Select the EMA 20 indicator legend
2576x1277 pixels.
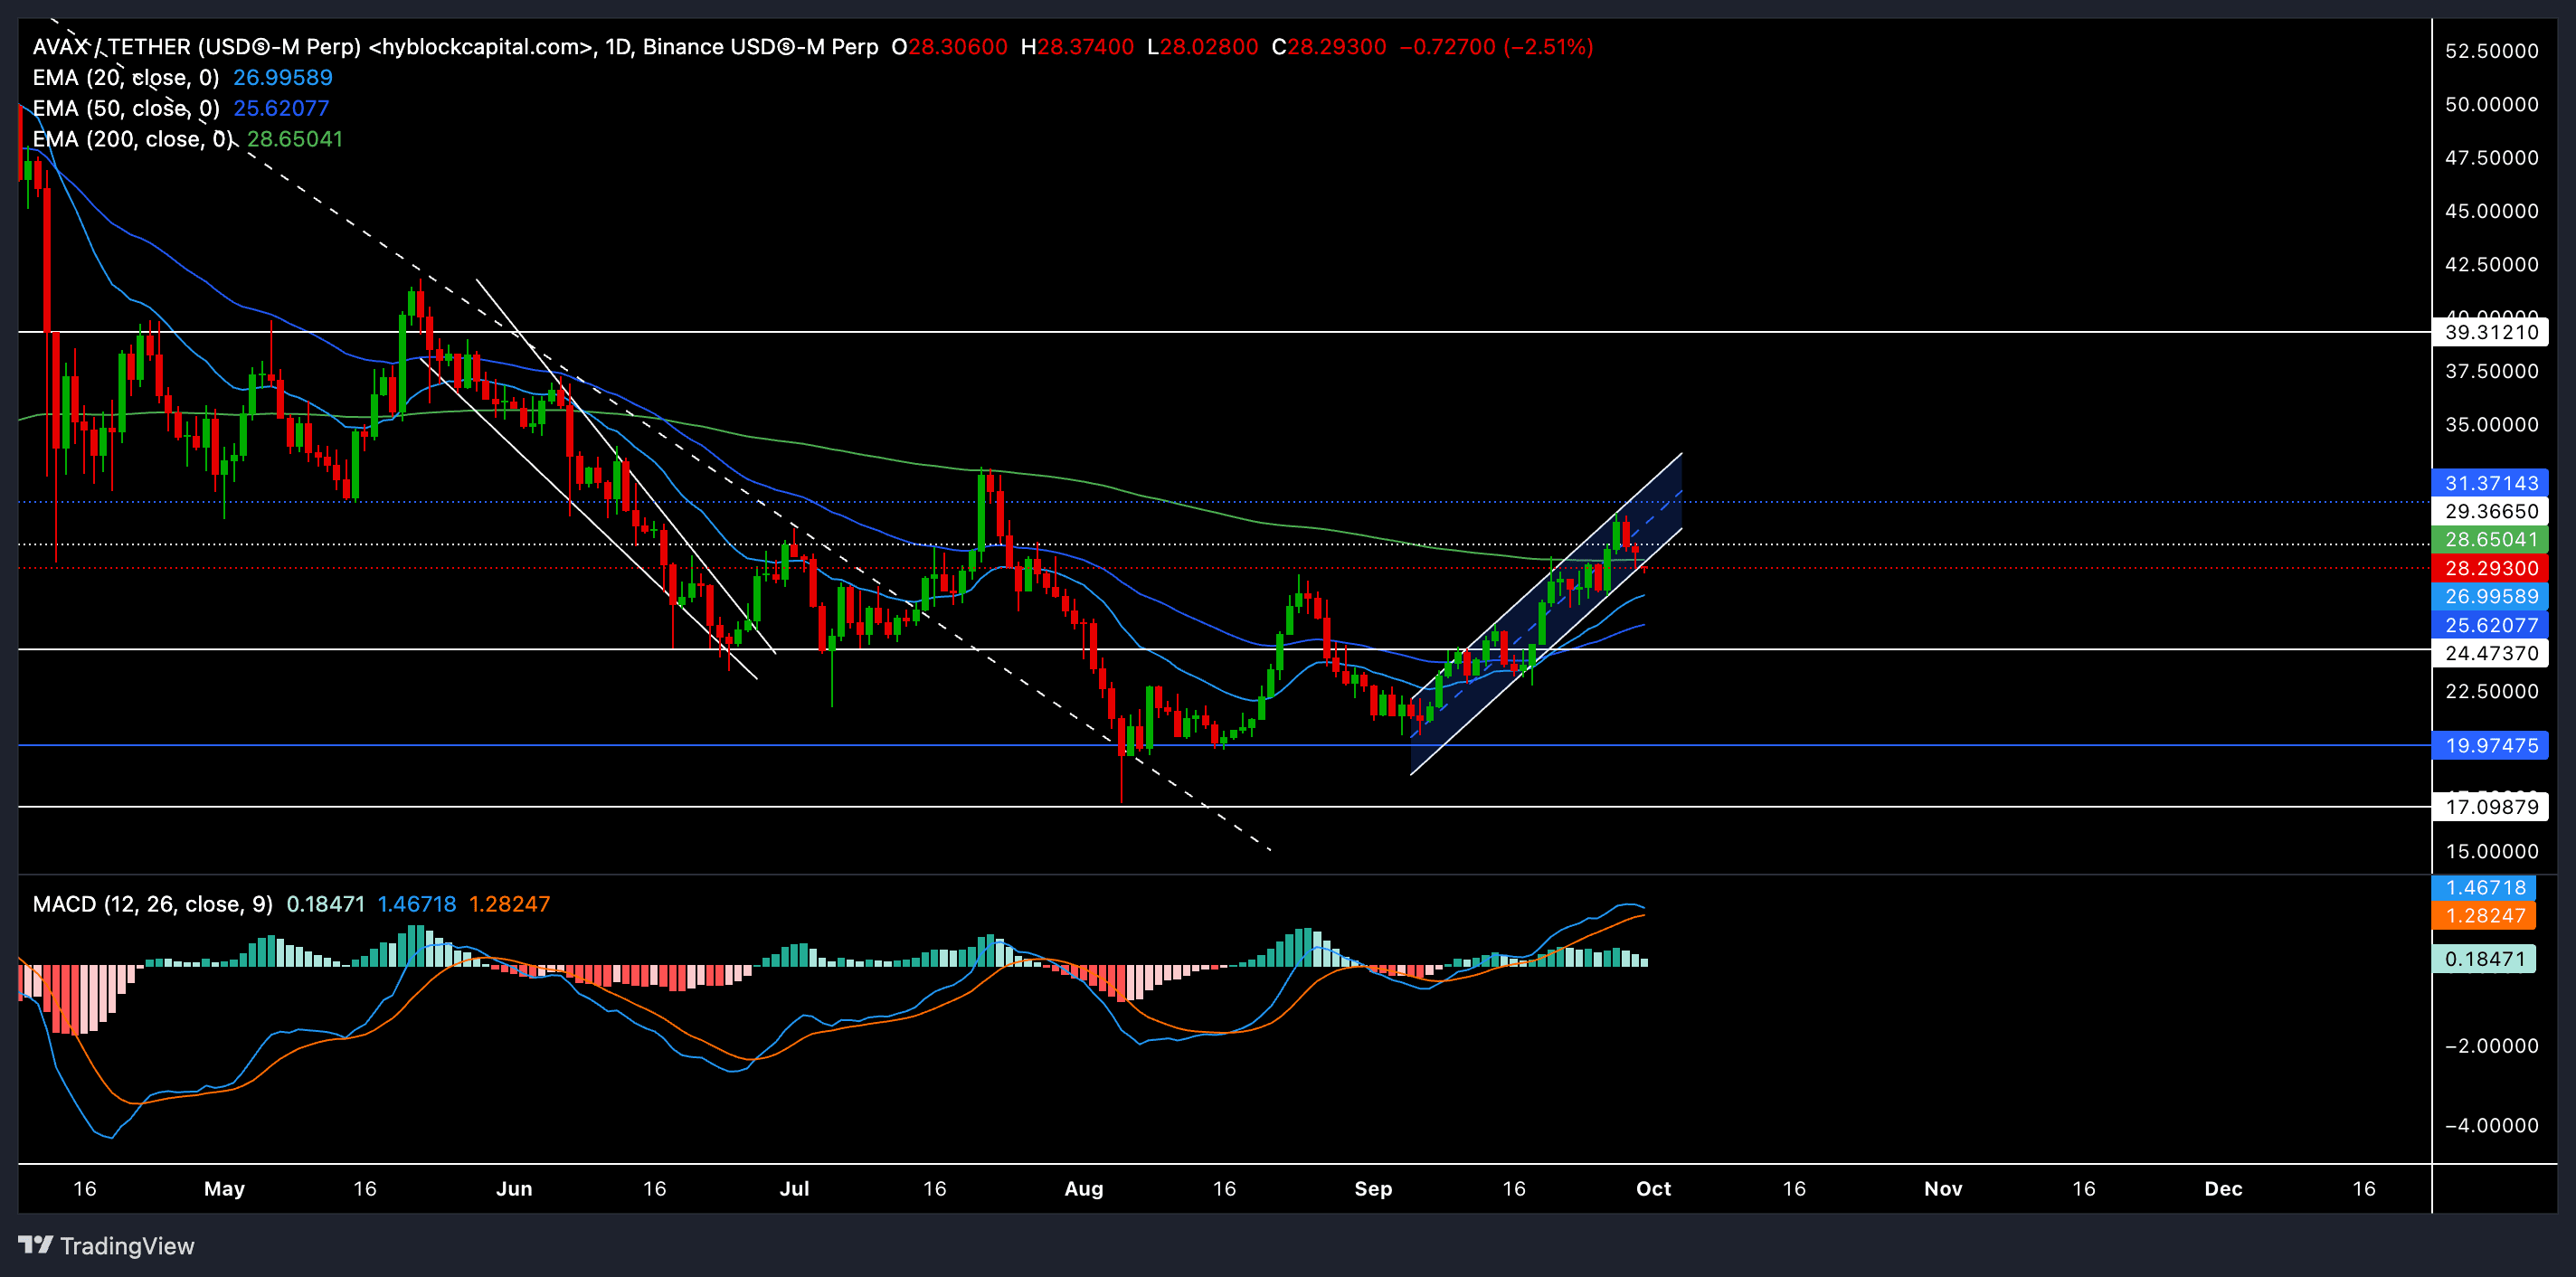(125, 78)
